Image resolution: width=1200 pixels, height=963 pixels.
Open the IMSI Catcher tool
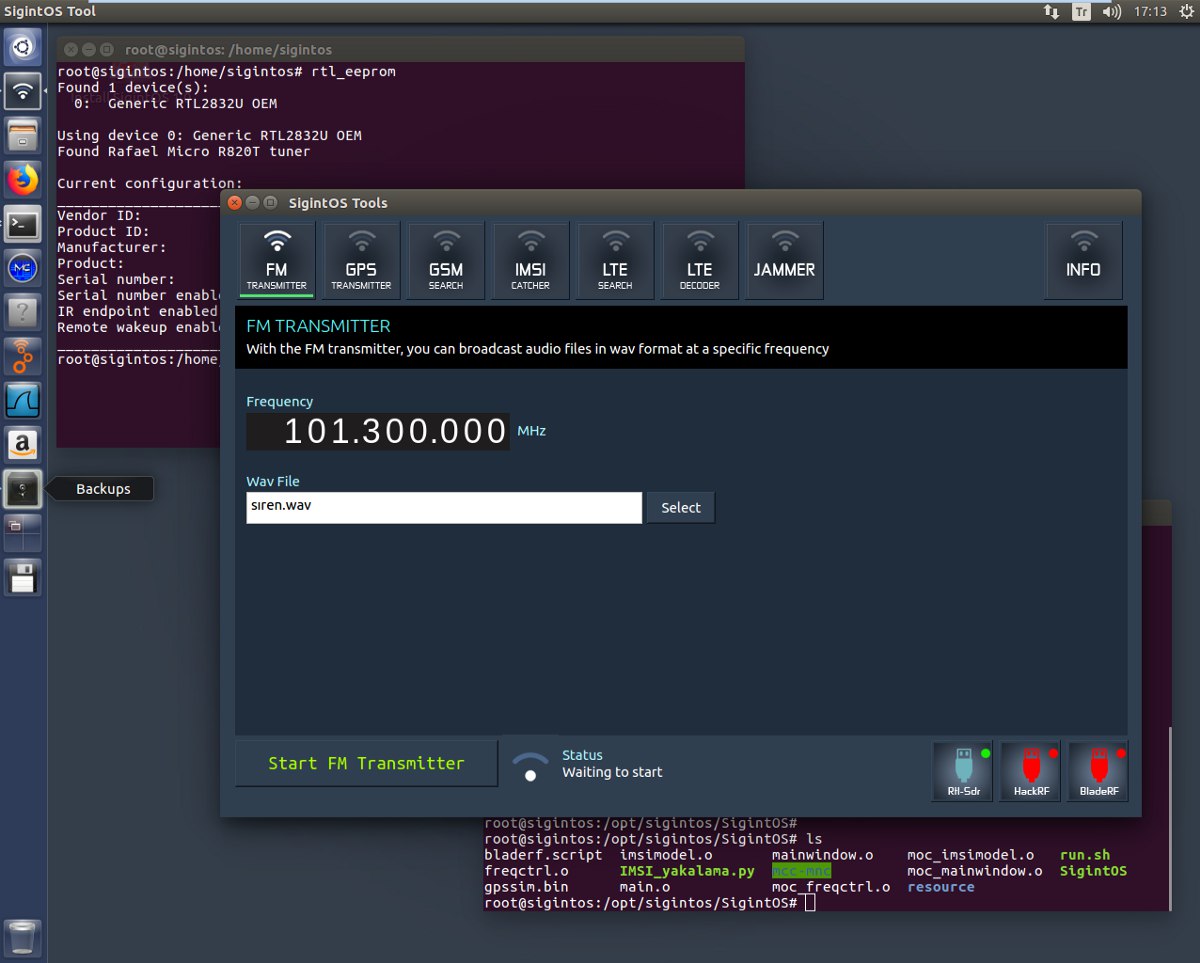click(x=530, y=260)
